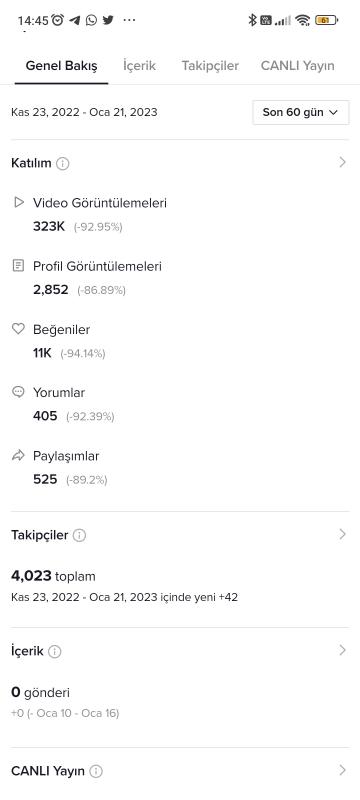Tap the speech bubble icon beside Yorumlar
360x800 pixels.
18,392
